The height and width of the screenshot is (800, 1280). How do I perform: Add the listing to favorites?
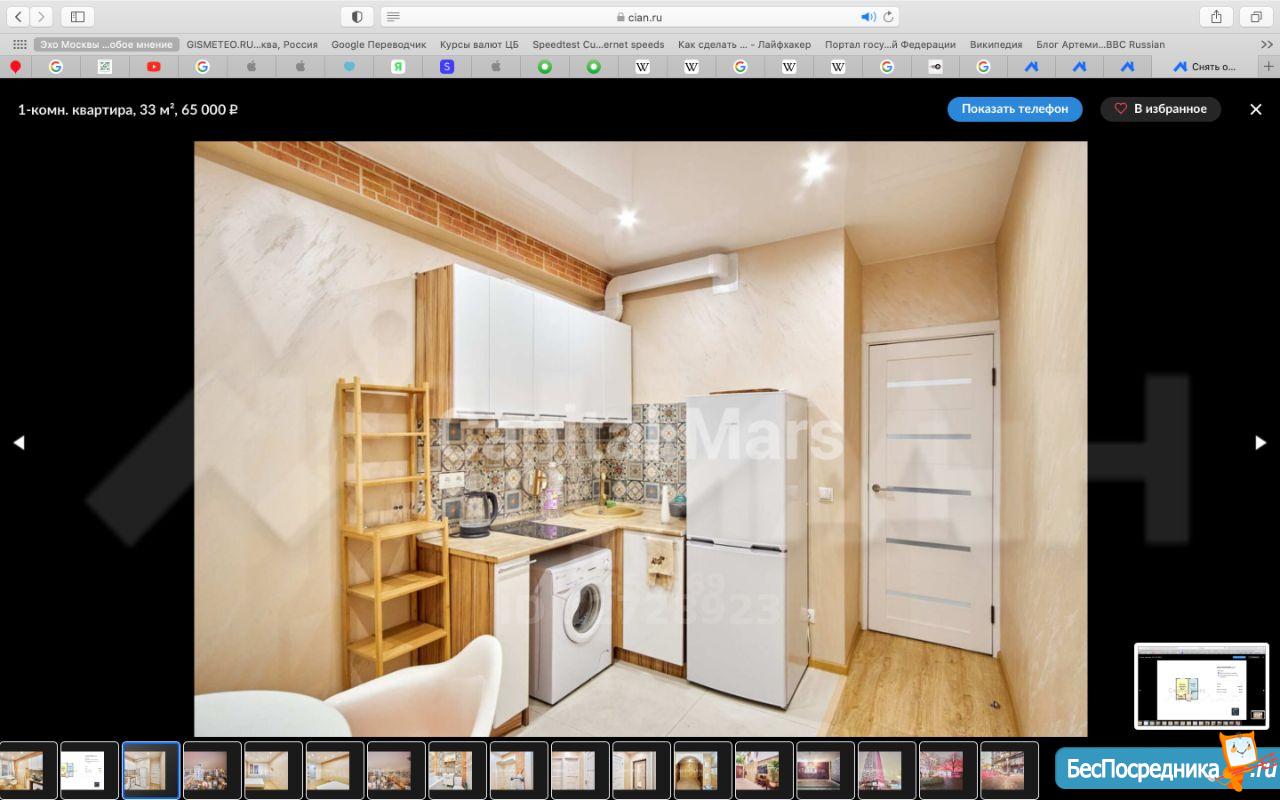[x=1160, y=109]
